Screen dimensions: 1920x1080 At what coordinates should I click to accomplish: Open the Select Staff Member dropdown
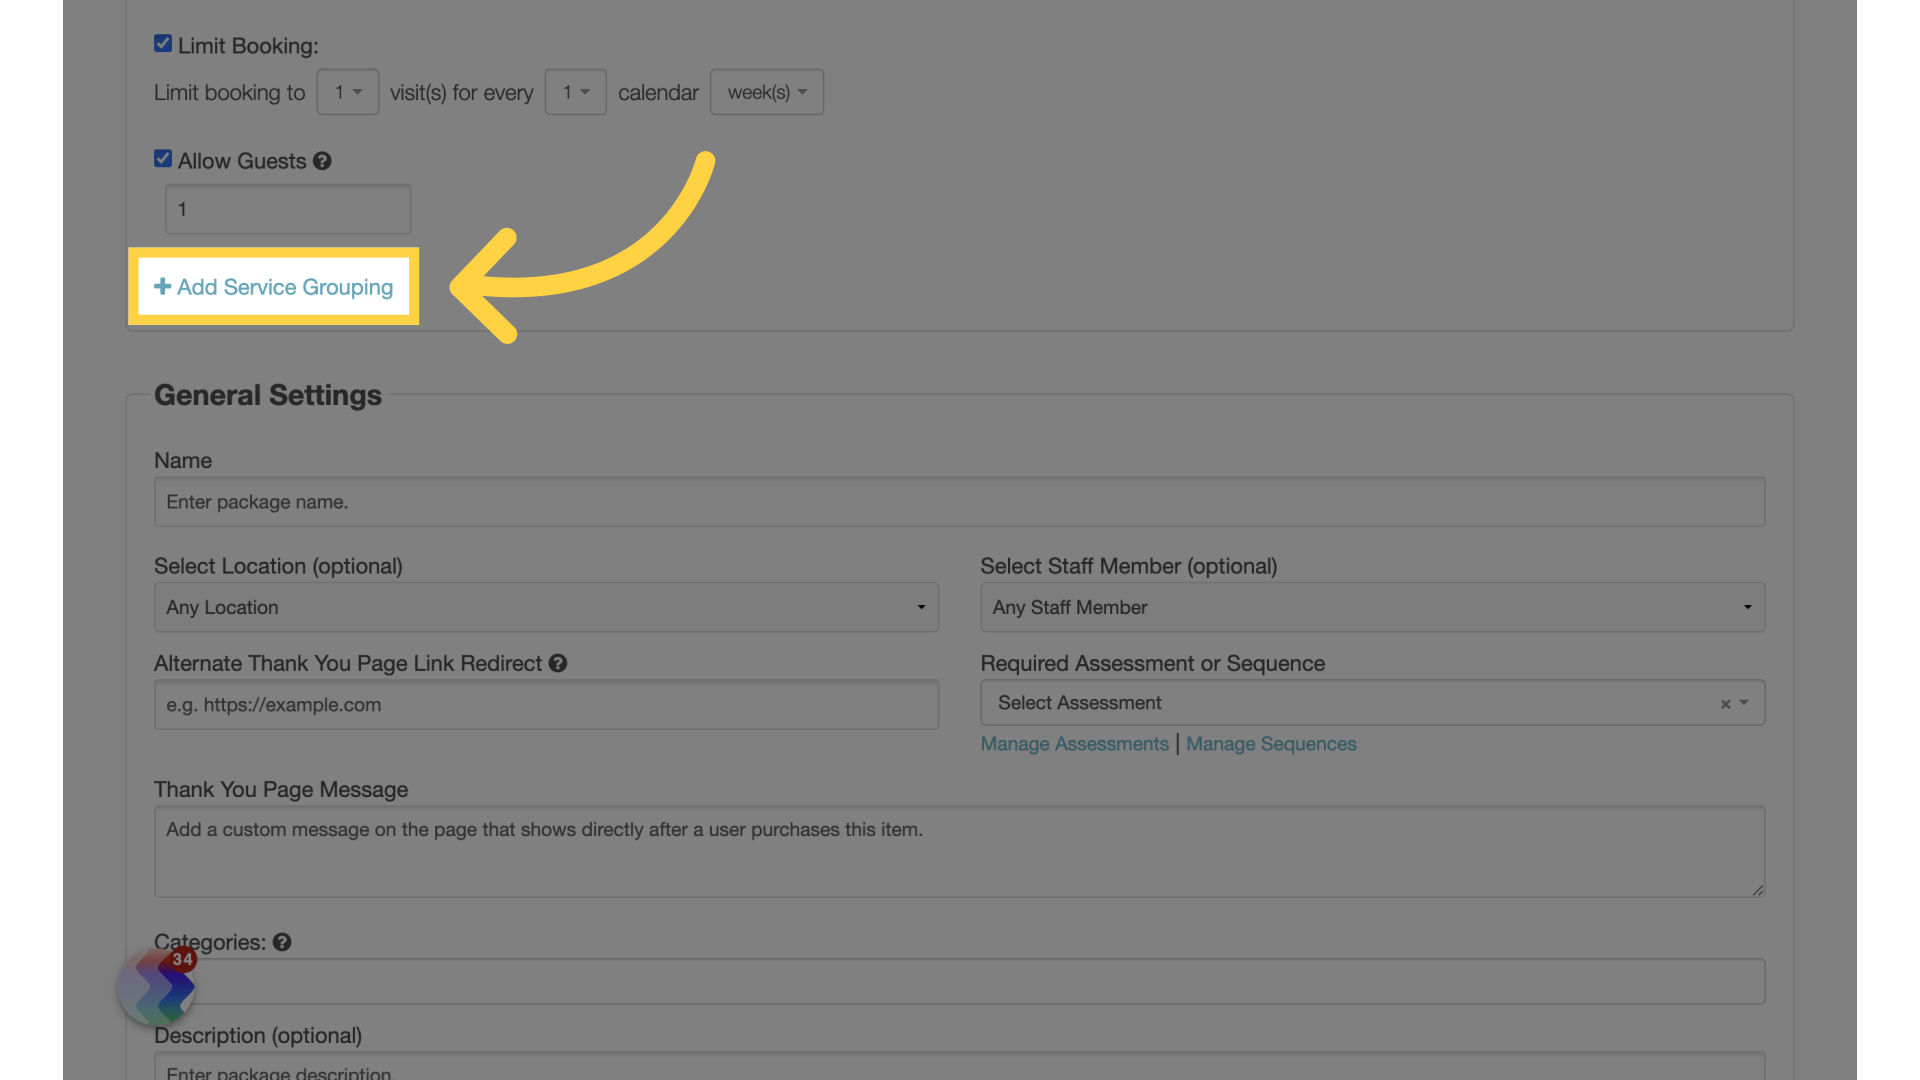pyautogui.click(x=1371, y=607)
